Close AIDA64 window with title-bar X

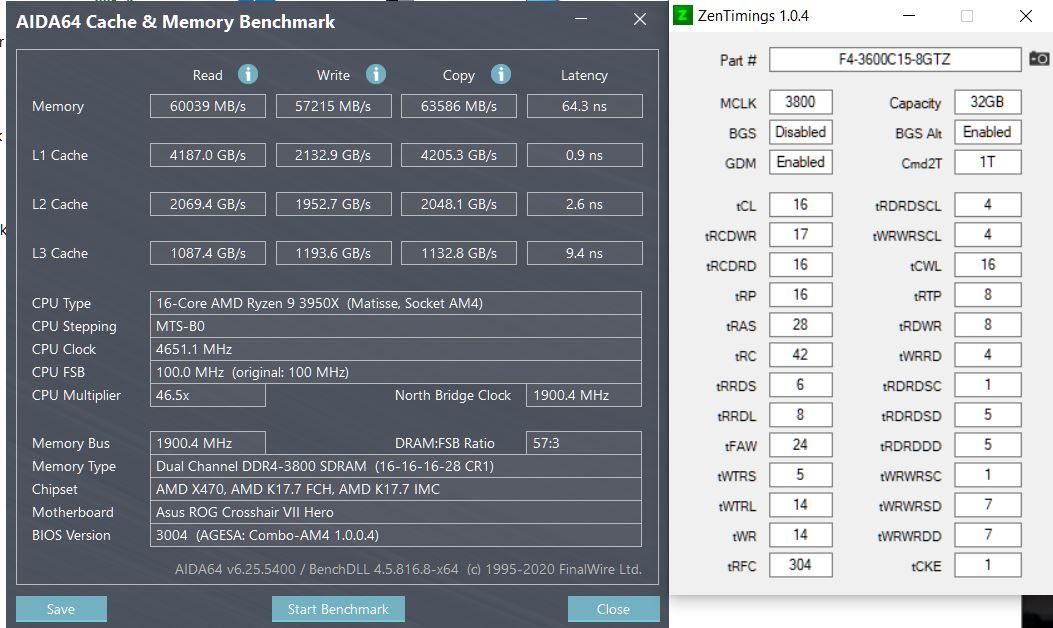click(x=640, y=19)
